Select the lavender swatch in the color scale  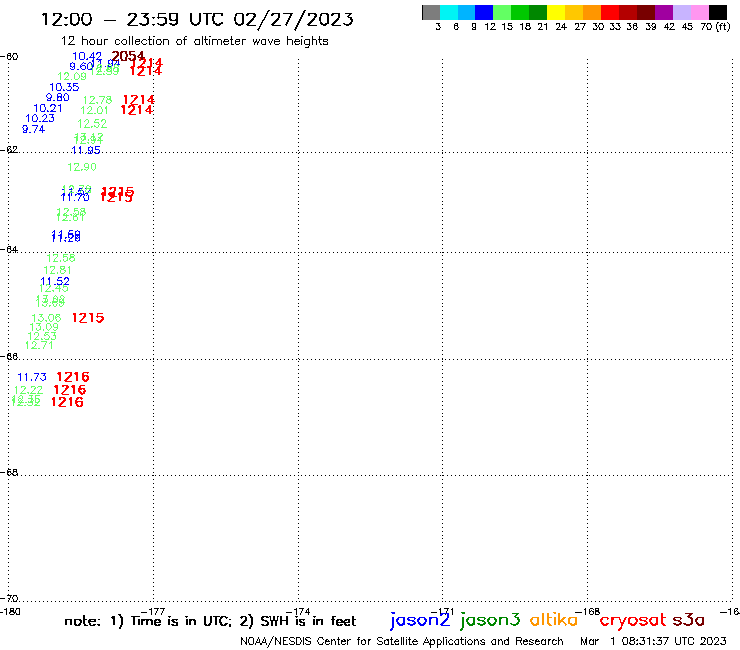tap(682, 12)
